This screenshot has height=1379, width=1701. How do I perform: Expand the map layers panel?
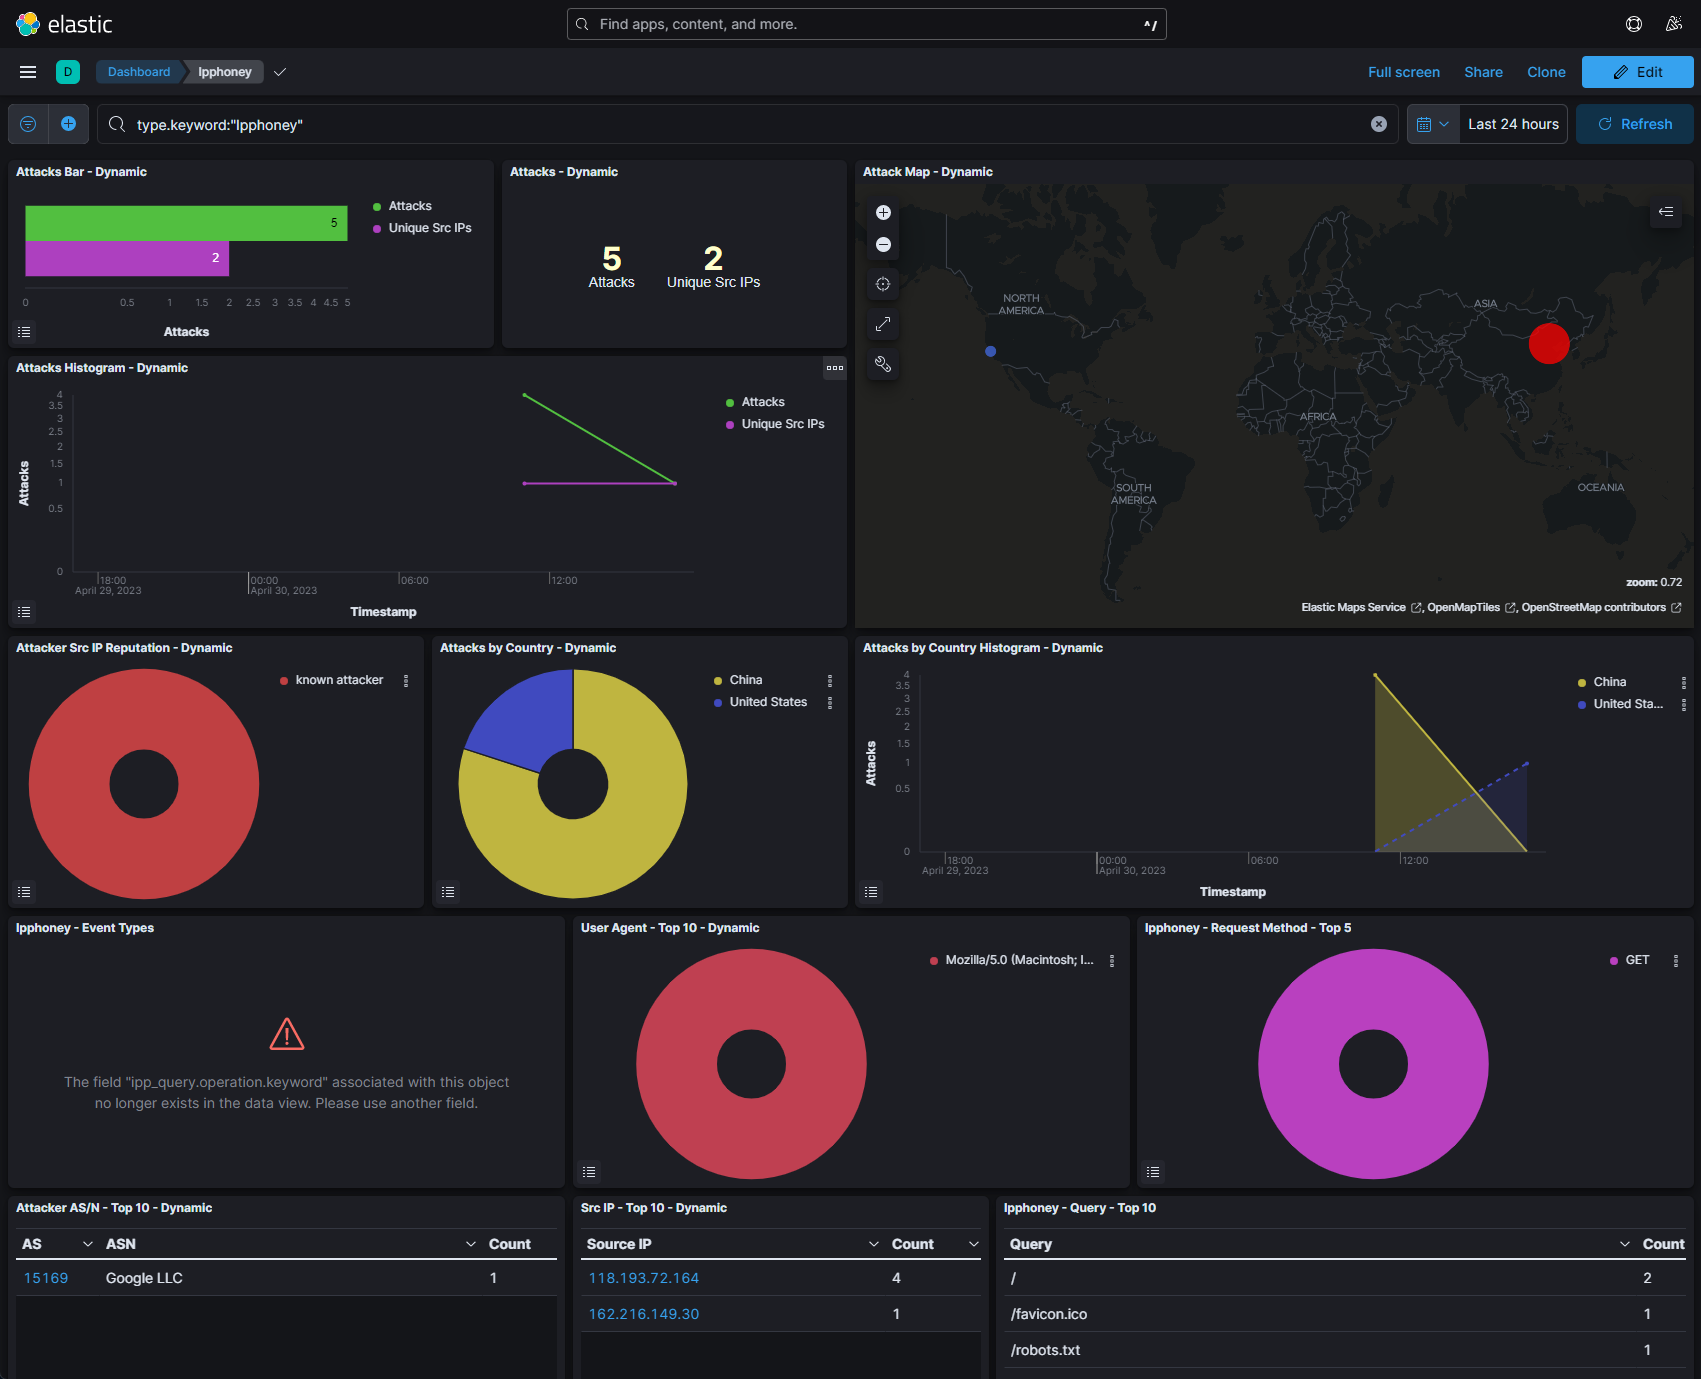[1666, 212]
